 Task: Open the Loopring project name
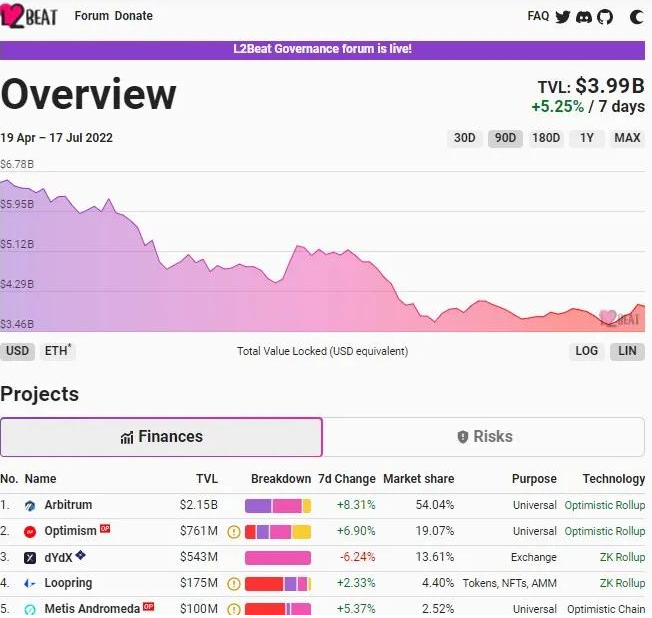(x=68, y=583)
